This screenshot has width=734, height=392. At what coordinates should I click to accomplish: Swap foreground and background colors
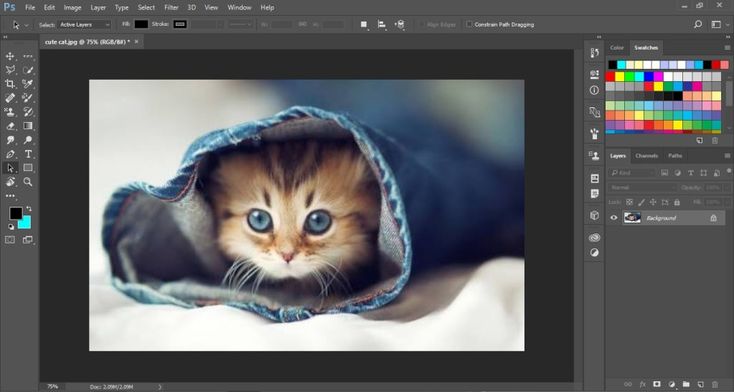[x=29, y=208]
